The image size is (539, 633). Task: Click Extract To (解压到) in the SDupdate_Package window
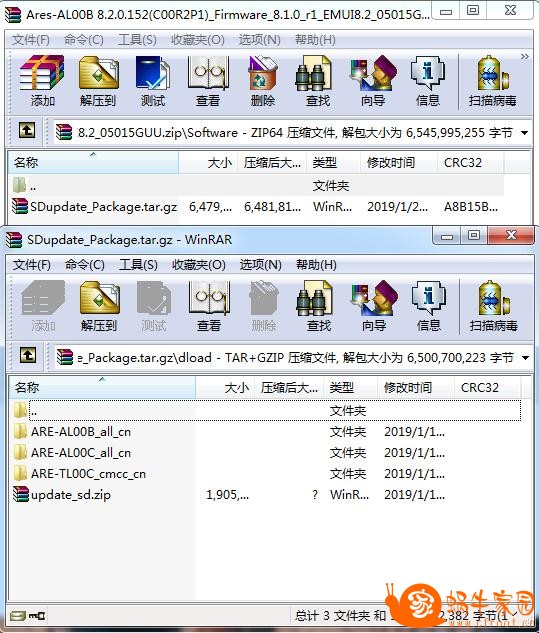[99, 306]
